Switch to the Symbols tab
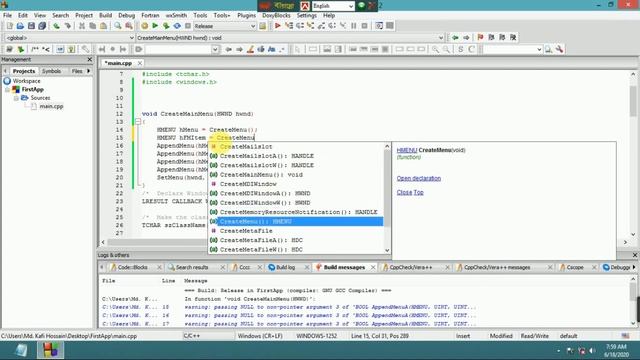 51,71
